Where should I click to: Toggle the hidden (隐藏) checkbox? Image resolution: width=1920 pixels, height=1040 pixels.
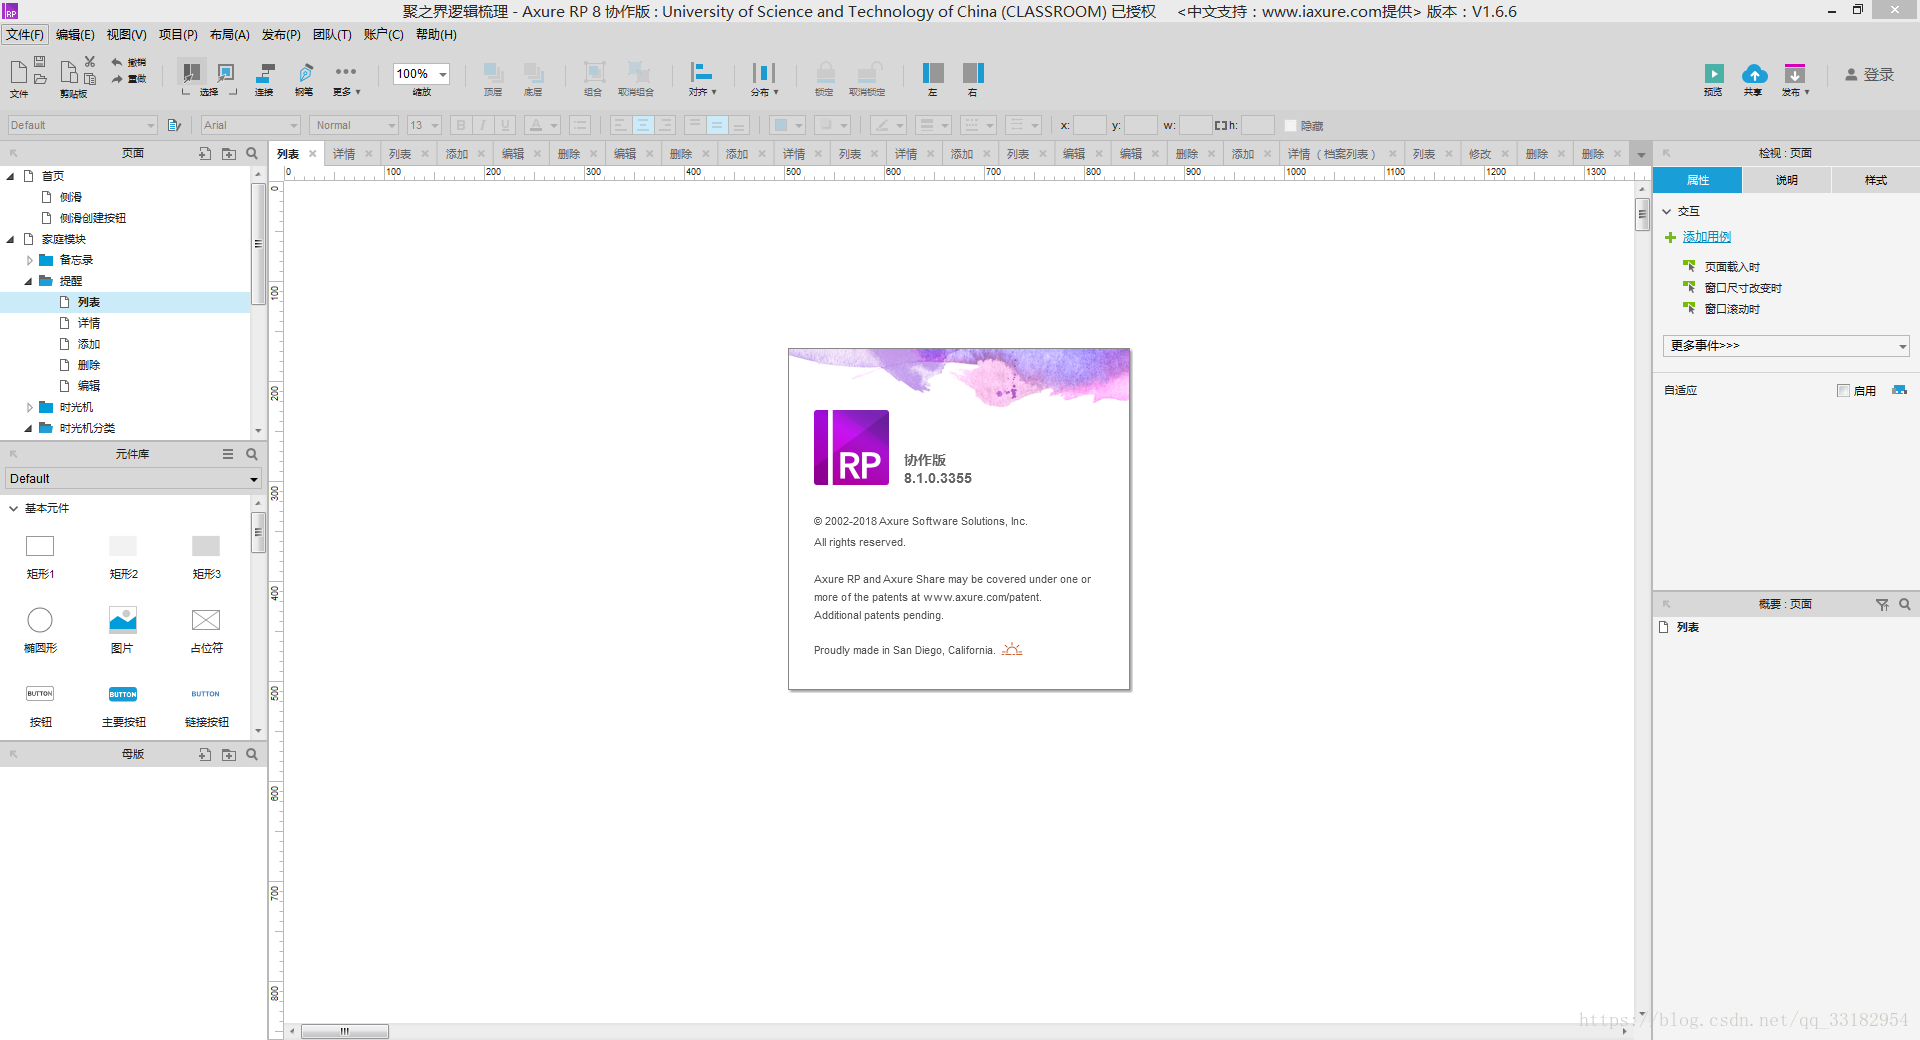(1290, 126)
